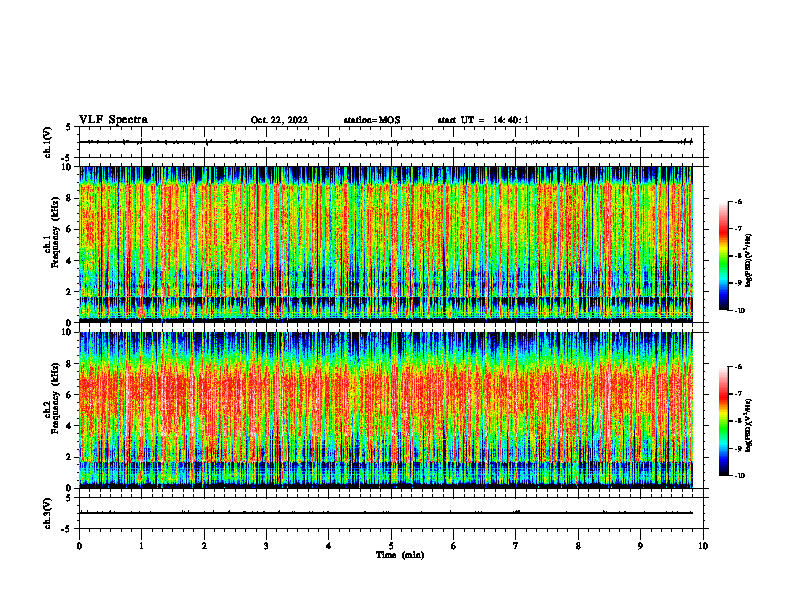The width and height of the screenshot is (792, 612).
Task: Click time axis tick label "7"
Action: click(x=516, y=546)
